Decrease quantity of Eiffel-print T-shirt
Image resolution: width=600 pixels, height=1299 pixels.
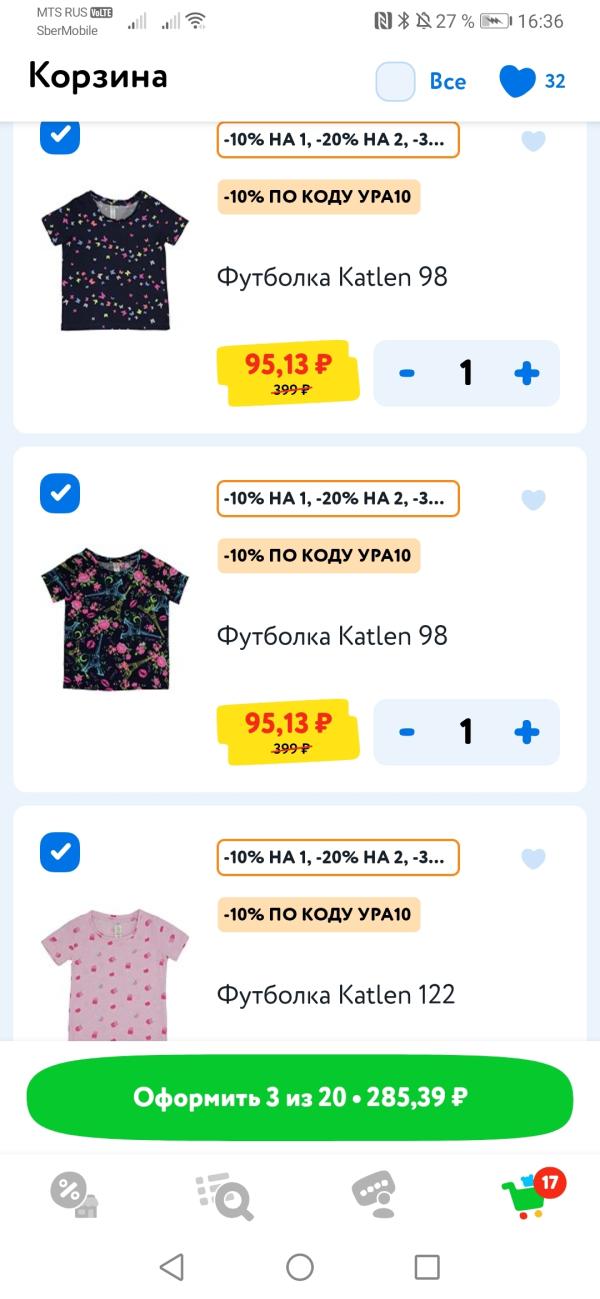click(x=407, y=732)
